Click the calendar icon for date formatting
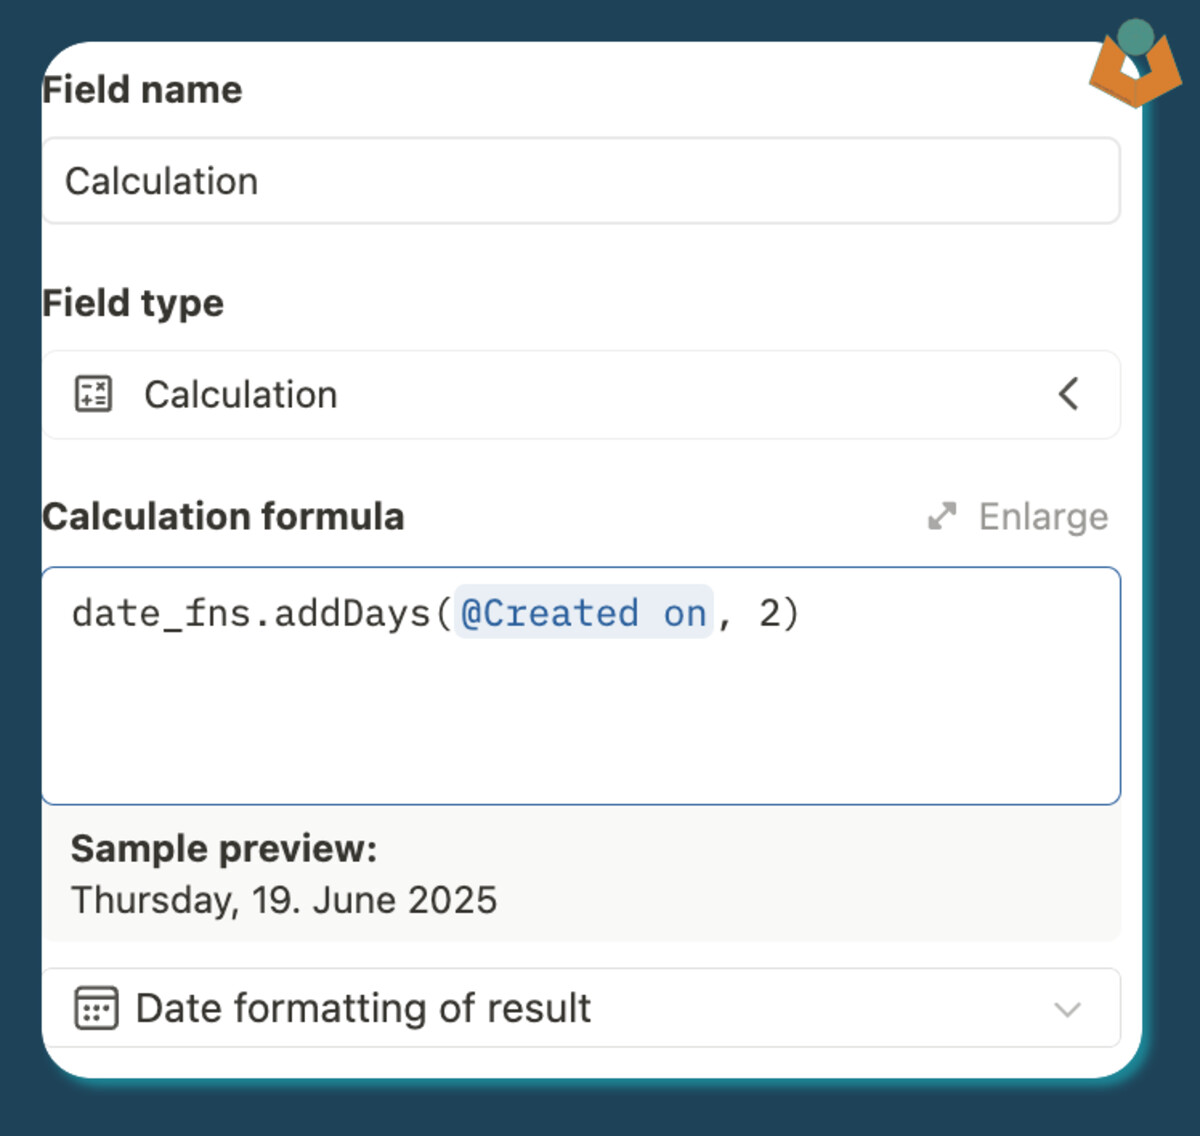 [96, 1008]
